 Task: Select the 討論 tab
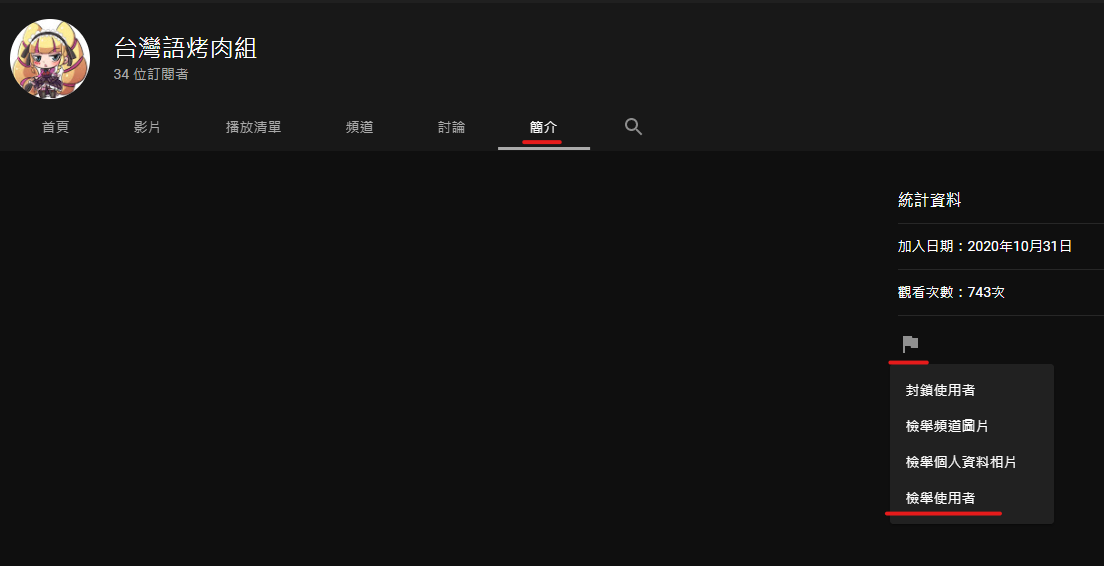point(451,127)
